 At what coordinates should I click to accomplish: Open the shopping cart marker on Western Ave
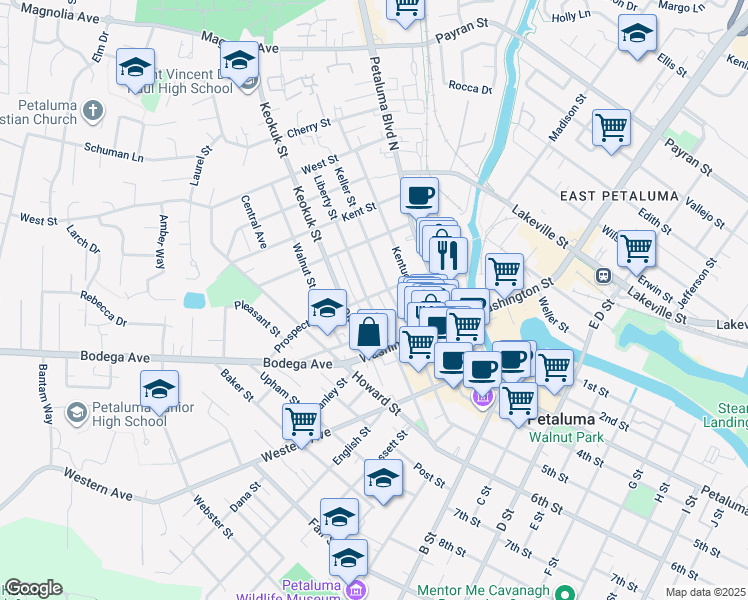[x=301, y=421]
